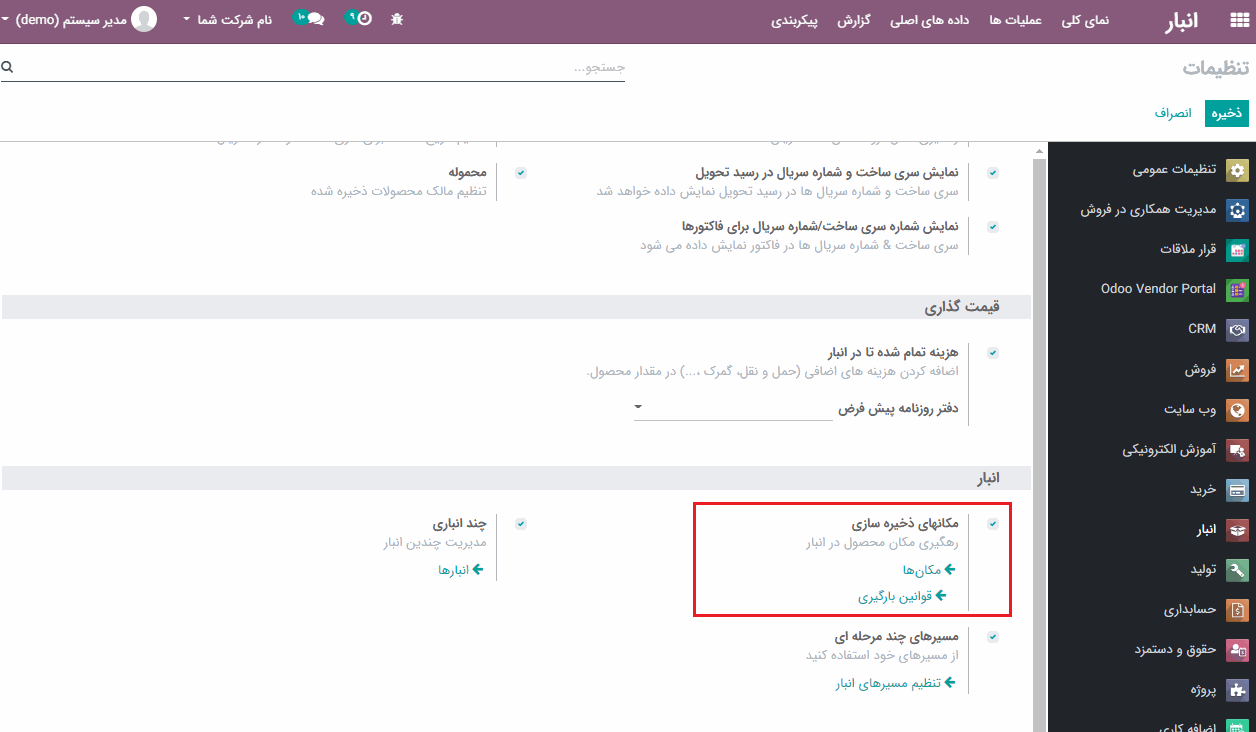Image resolution: width=1256 pixels, height=732 pixels.
Task: Open the قوانین بارگیری link
Action: 895,596
